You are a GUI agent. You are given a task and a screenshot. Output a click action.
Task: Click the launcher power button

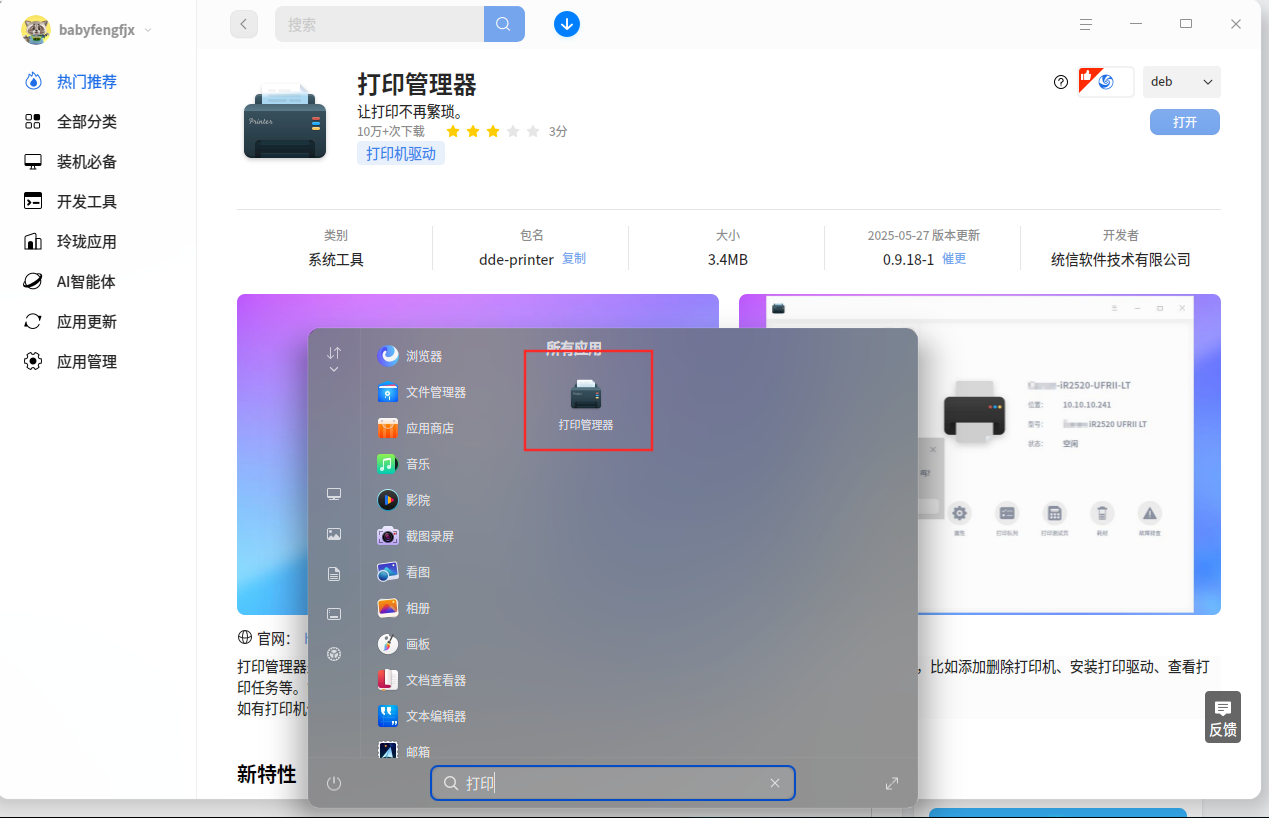[334, 783]
